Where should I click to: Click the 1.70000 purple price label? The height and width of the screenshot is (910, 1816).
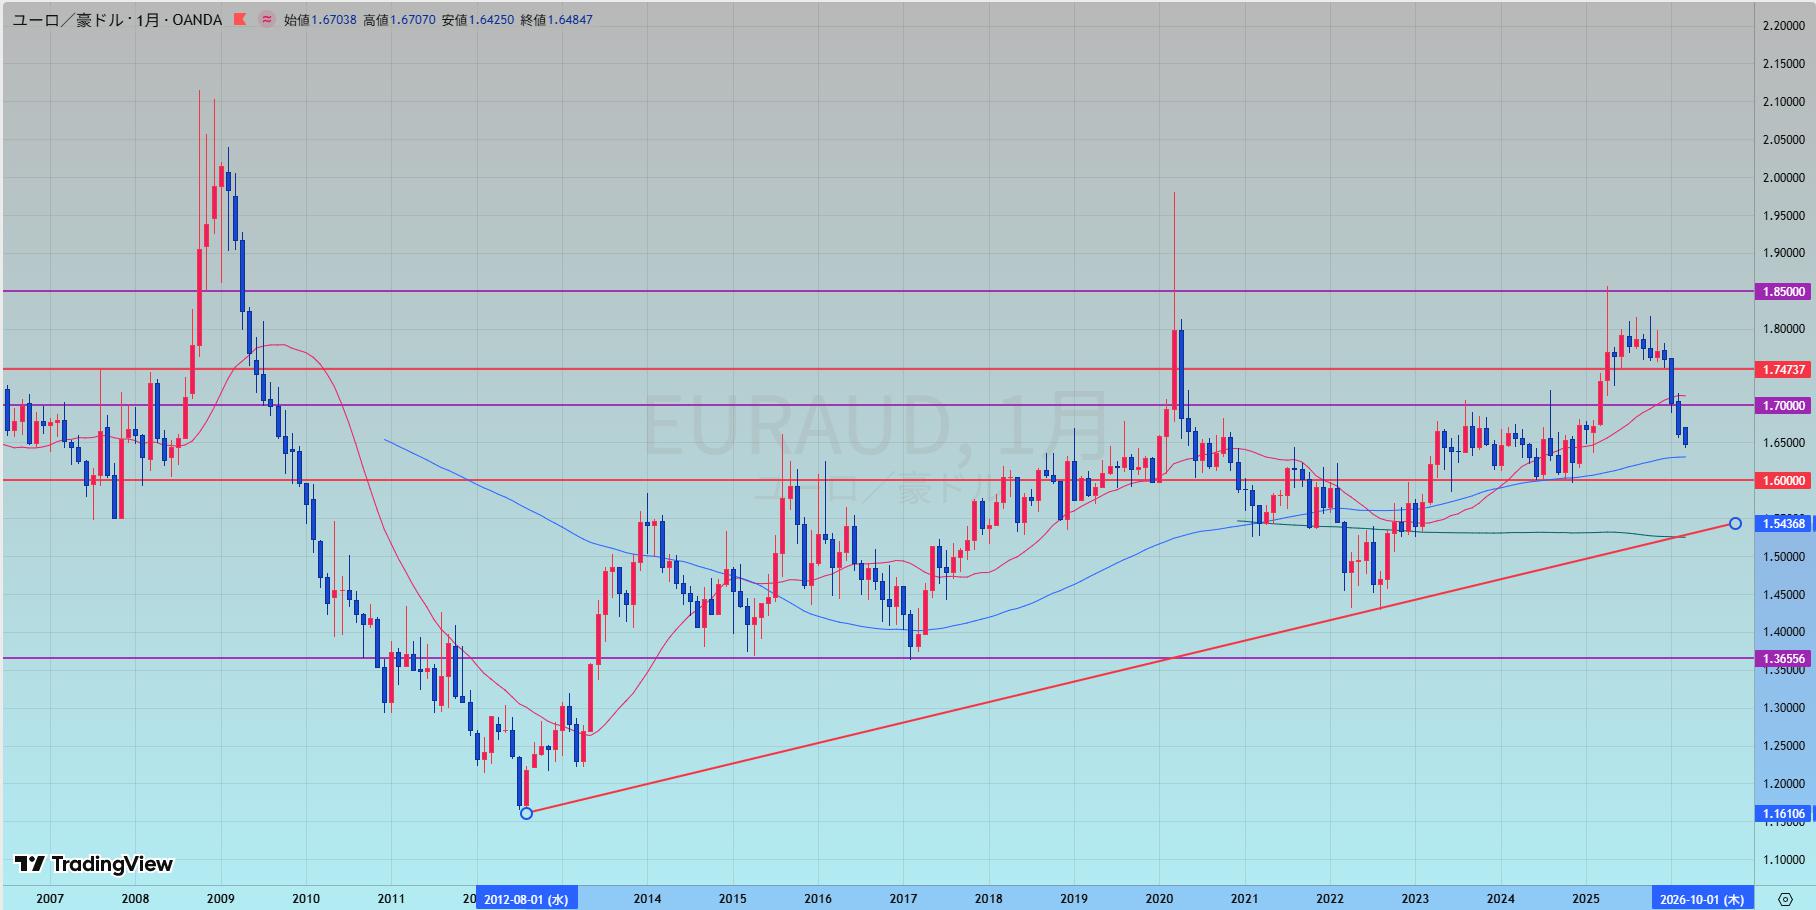tap(1784, 406)
